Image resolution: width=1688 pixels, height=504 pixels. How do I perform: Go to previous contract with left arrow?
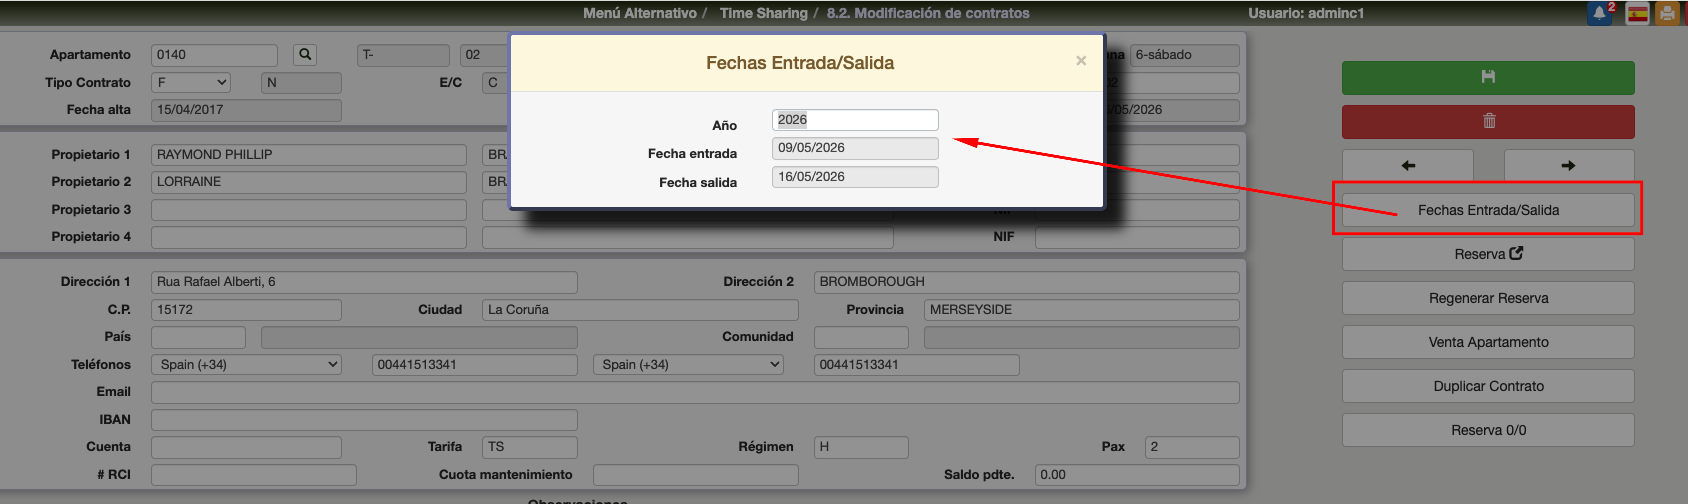(1407, 166)
